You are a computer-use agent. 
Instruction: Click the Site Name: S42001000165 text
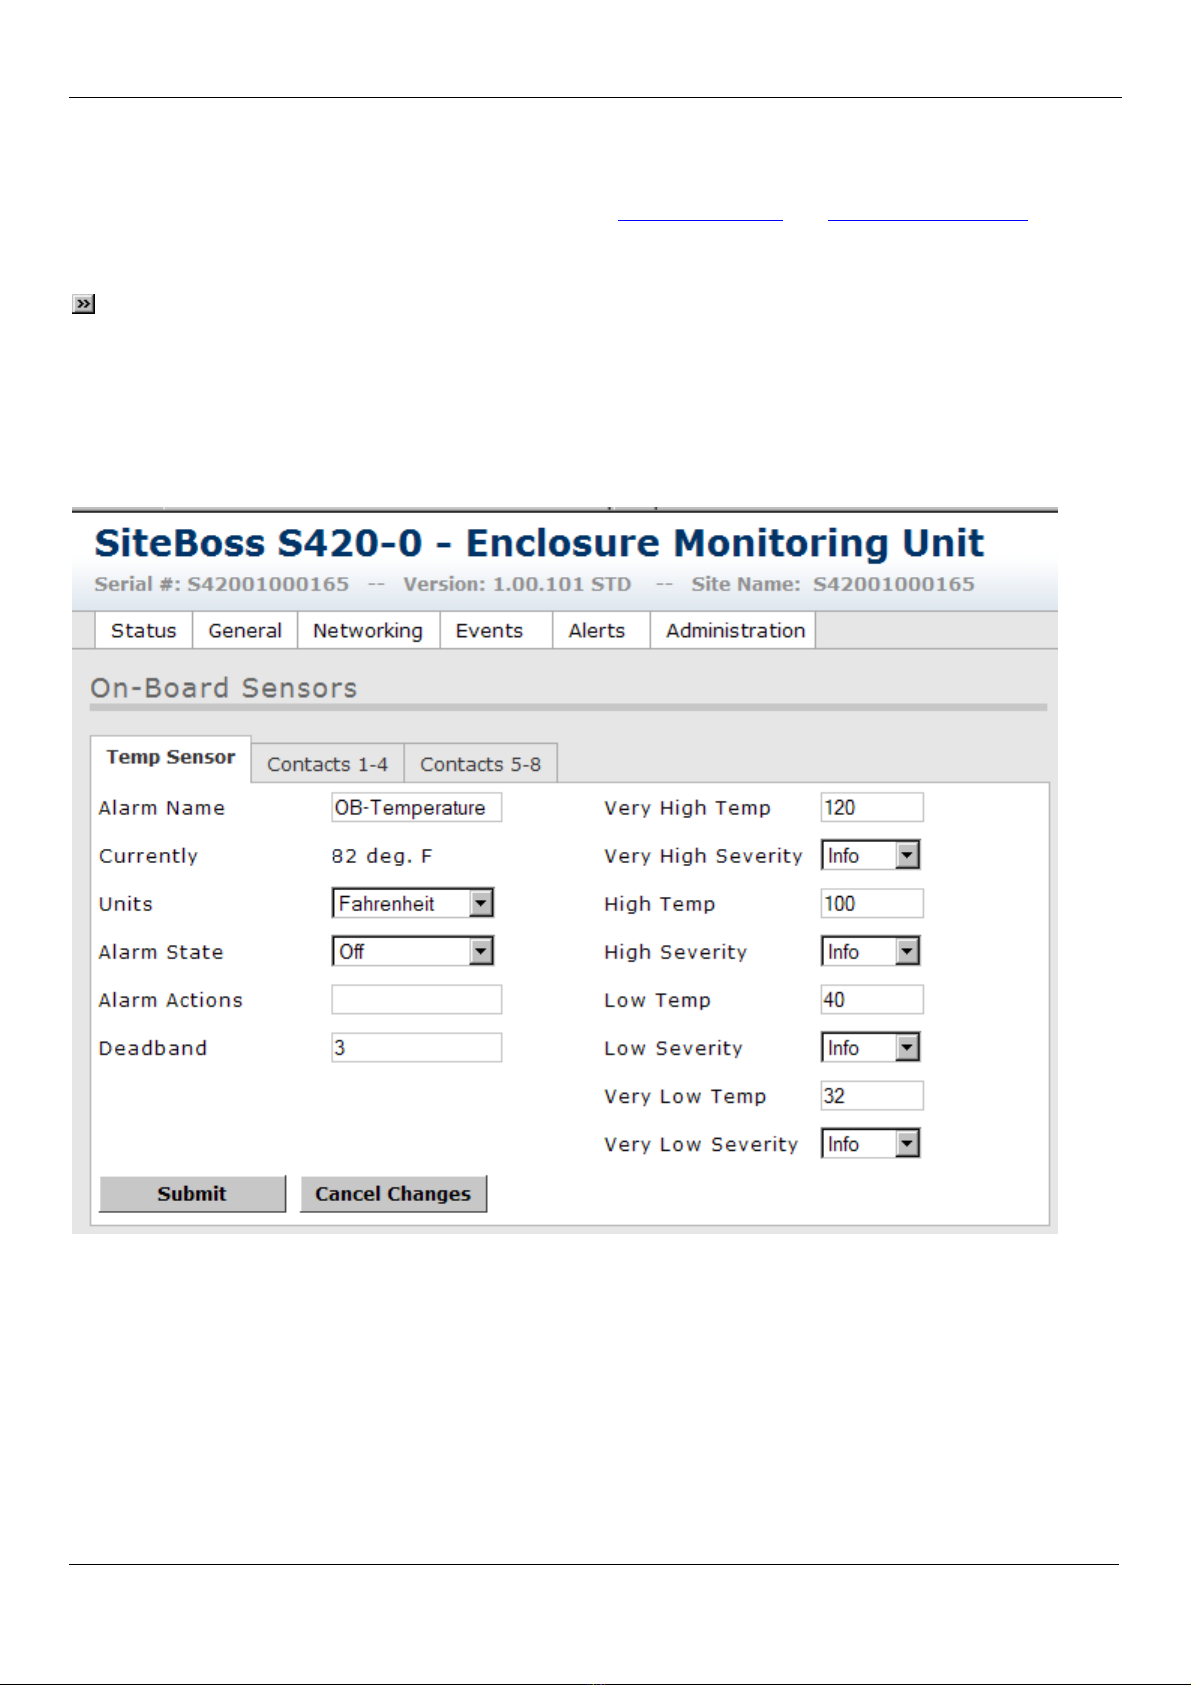coord(833,584)
